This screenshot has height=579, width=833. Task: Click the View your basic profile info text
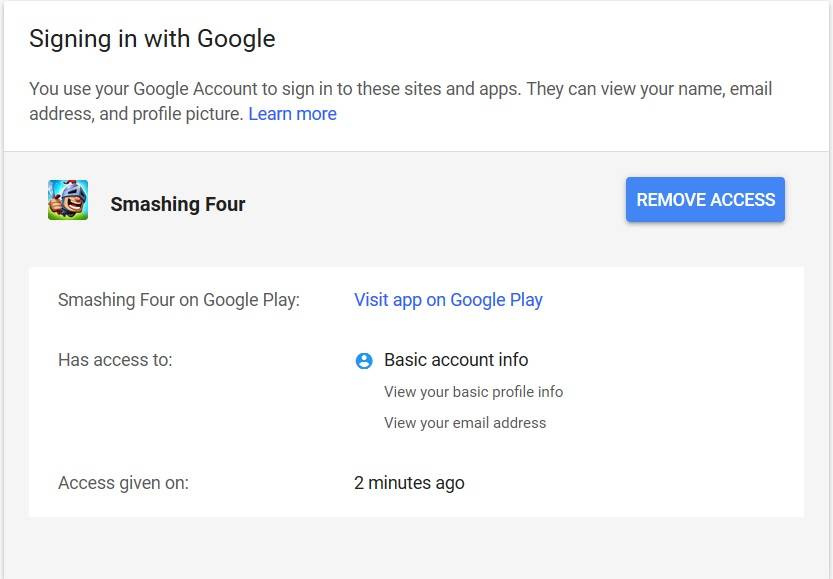pyautogui.click(x=473, y=392)
